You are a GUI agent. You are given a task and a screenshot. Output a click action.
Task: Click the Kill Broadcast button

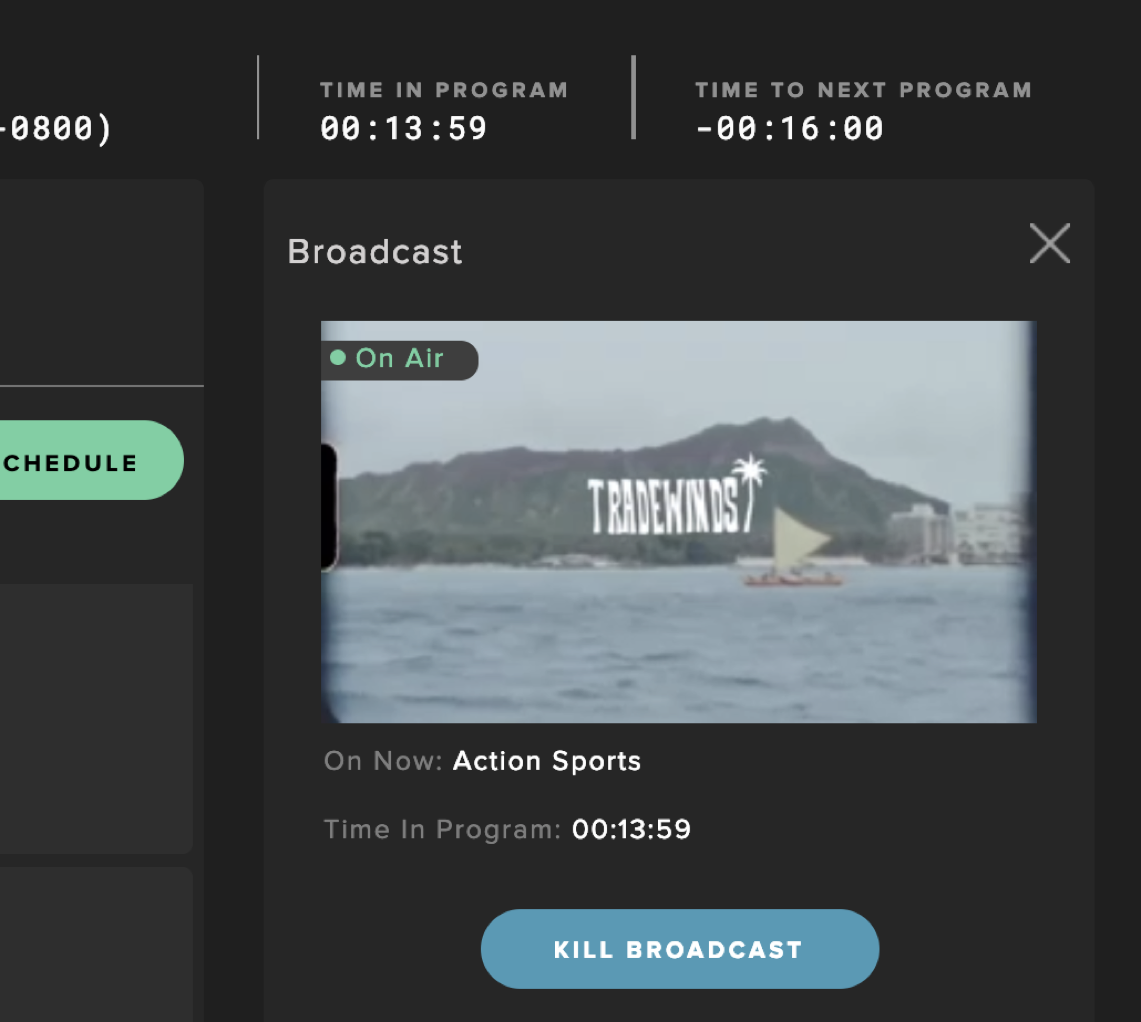click(680, 948)
